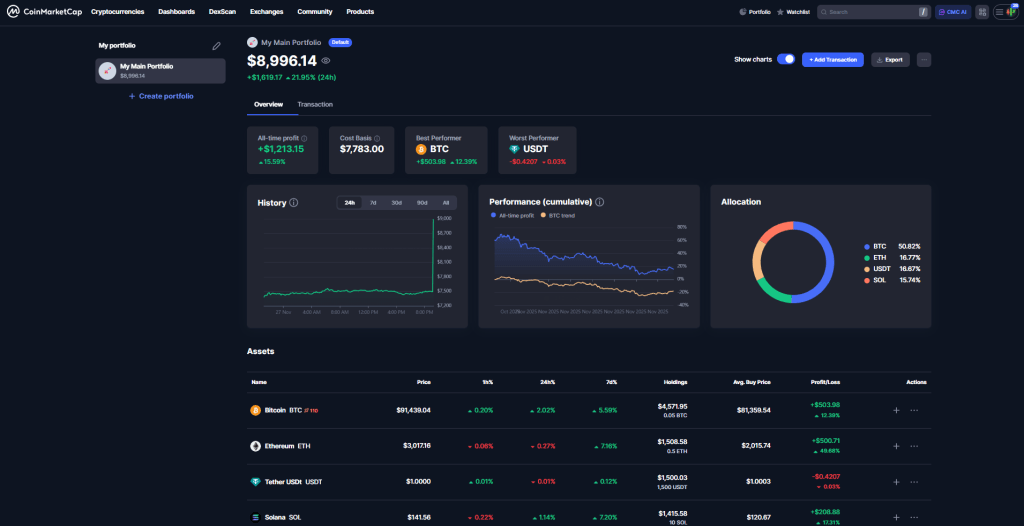Open the more options menu beside Export
Viewport: 1024px width, 526px height.
(923, 60)
